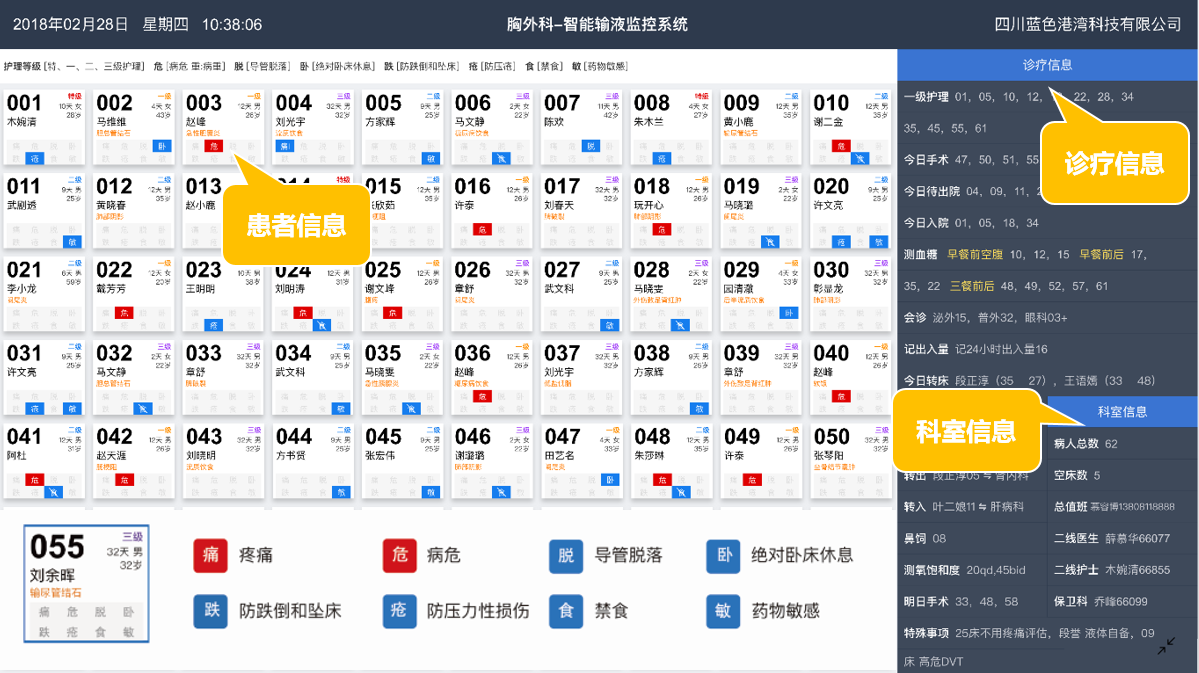1199x673 pixels.
Task: Click the red 危 icon on bed 003 card
Action: 214,146
